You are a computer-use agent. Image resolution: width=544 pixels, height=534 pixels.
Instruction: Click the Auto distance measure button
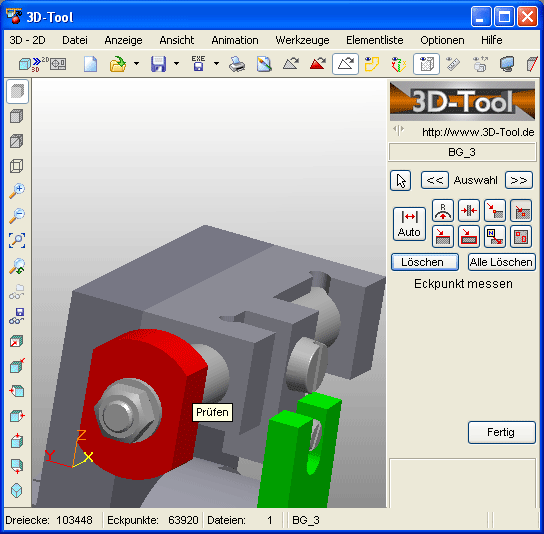[x=409, y=224]
